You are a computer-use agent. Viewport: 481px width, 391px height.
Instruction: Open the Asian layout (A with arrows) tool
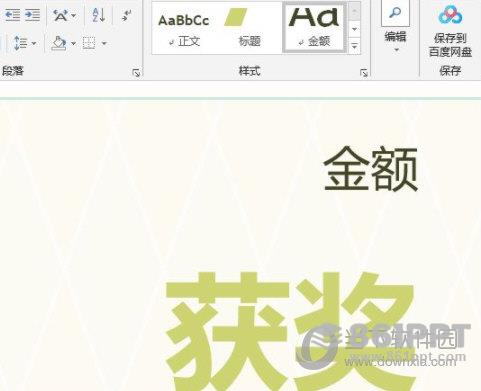point(61,15)
